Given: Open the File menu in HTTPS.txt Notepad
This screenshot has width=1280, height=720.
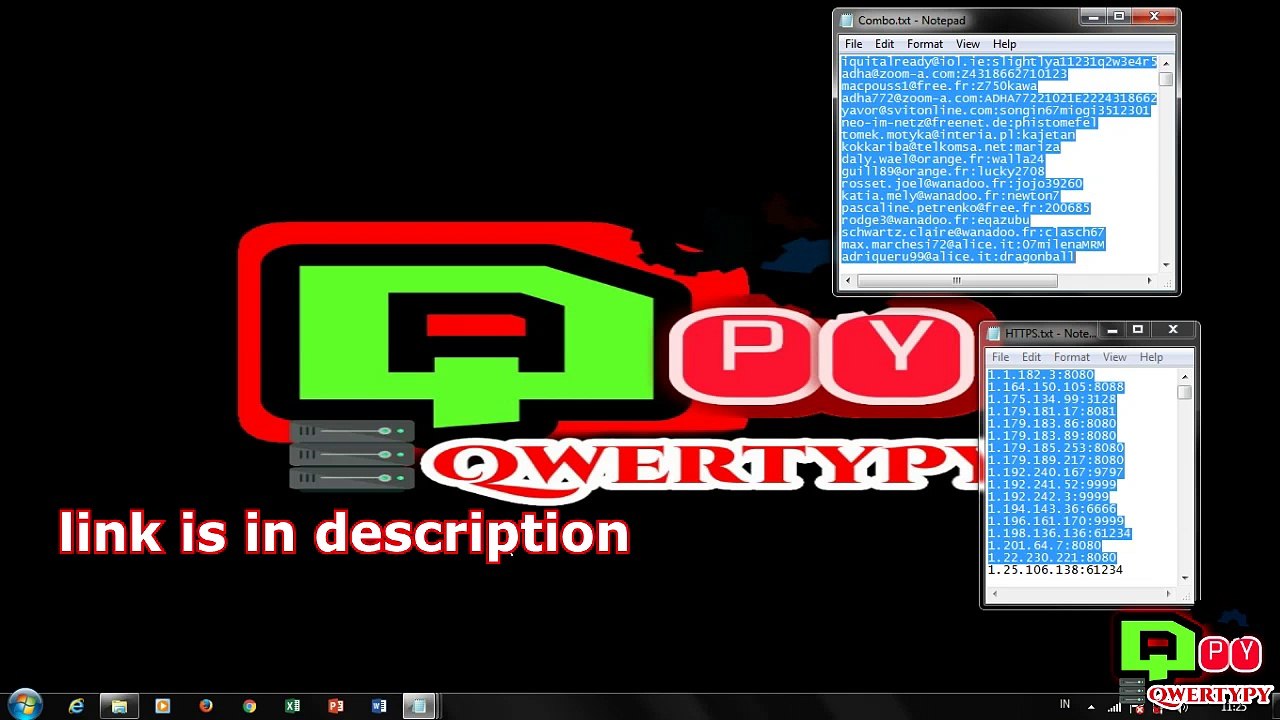Looking at the screenshot, I should click(x=1000, y=357).
